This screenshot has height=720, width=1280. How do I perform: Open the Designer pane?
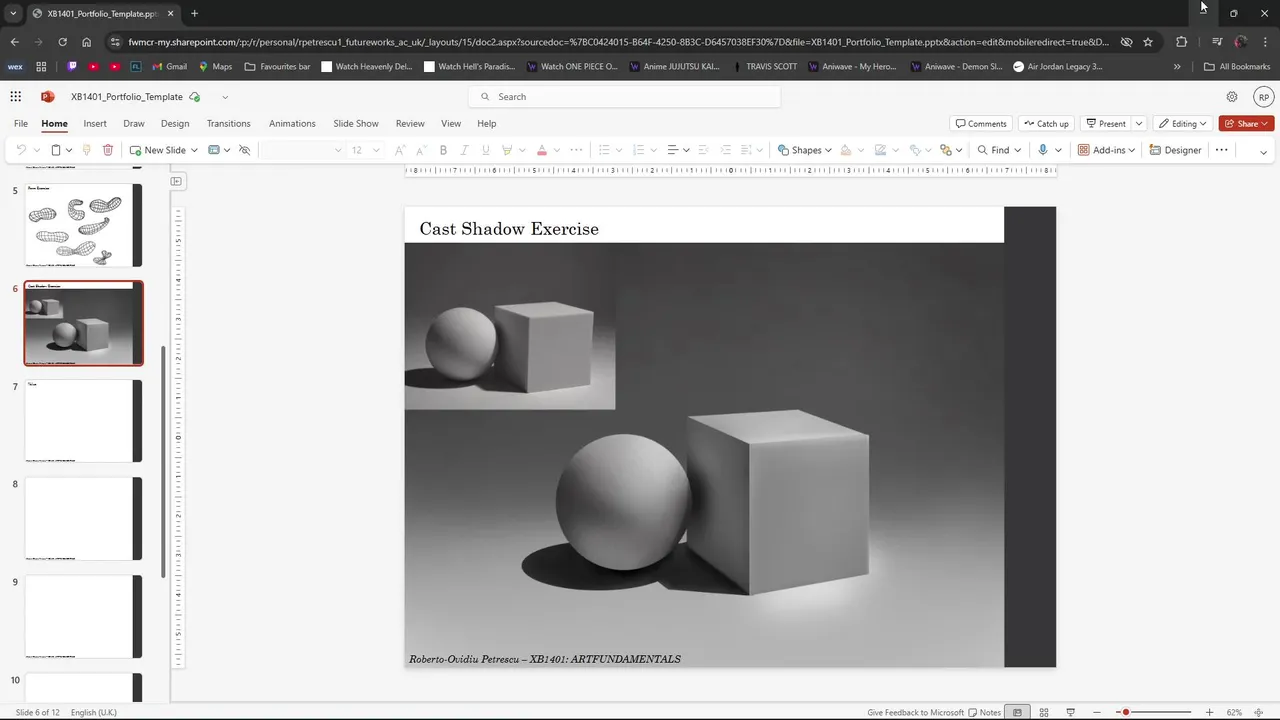1175,150
